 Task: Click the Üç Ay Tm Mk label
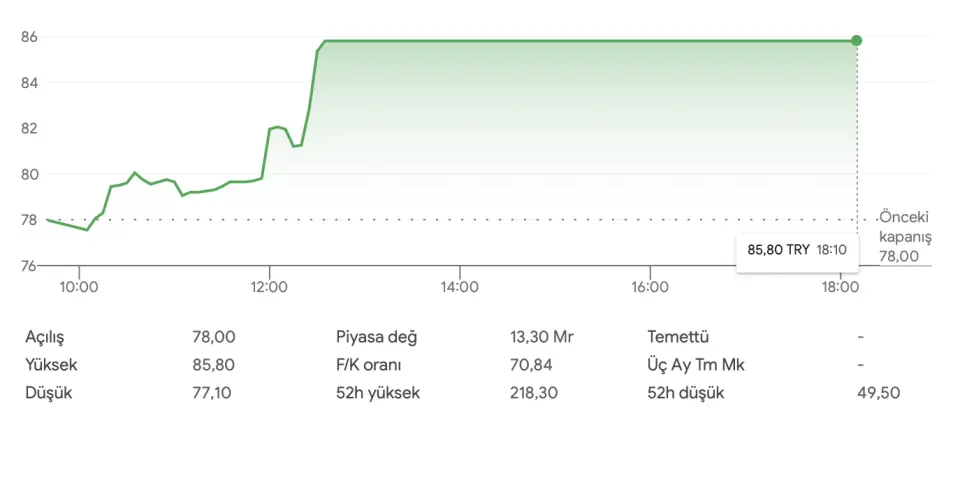click(x=696, y=365)
